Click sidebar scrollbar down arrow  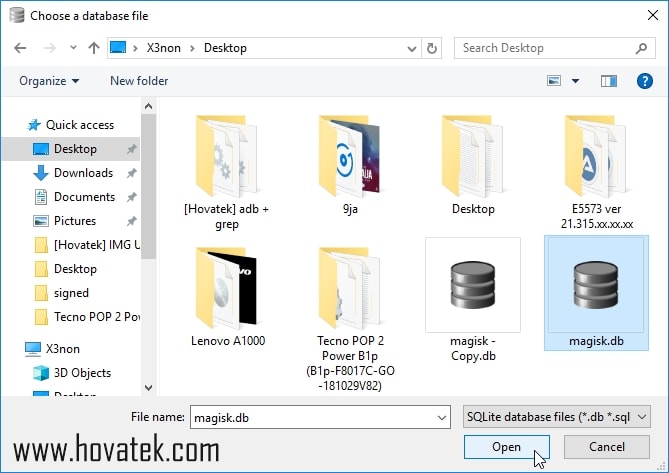click(148, 388)
